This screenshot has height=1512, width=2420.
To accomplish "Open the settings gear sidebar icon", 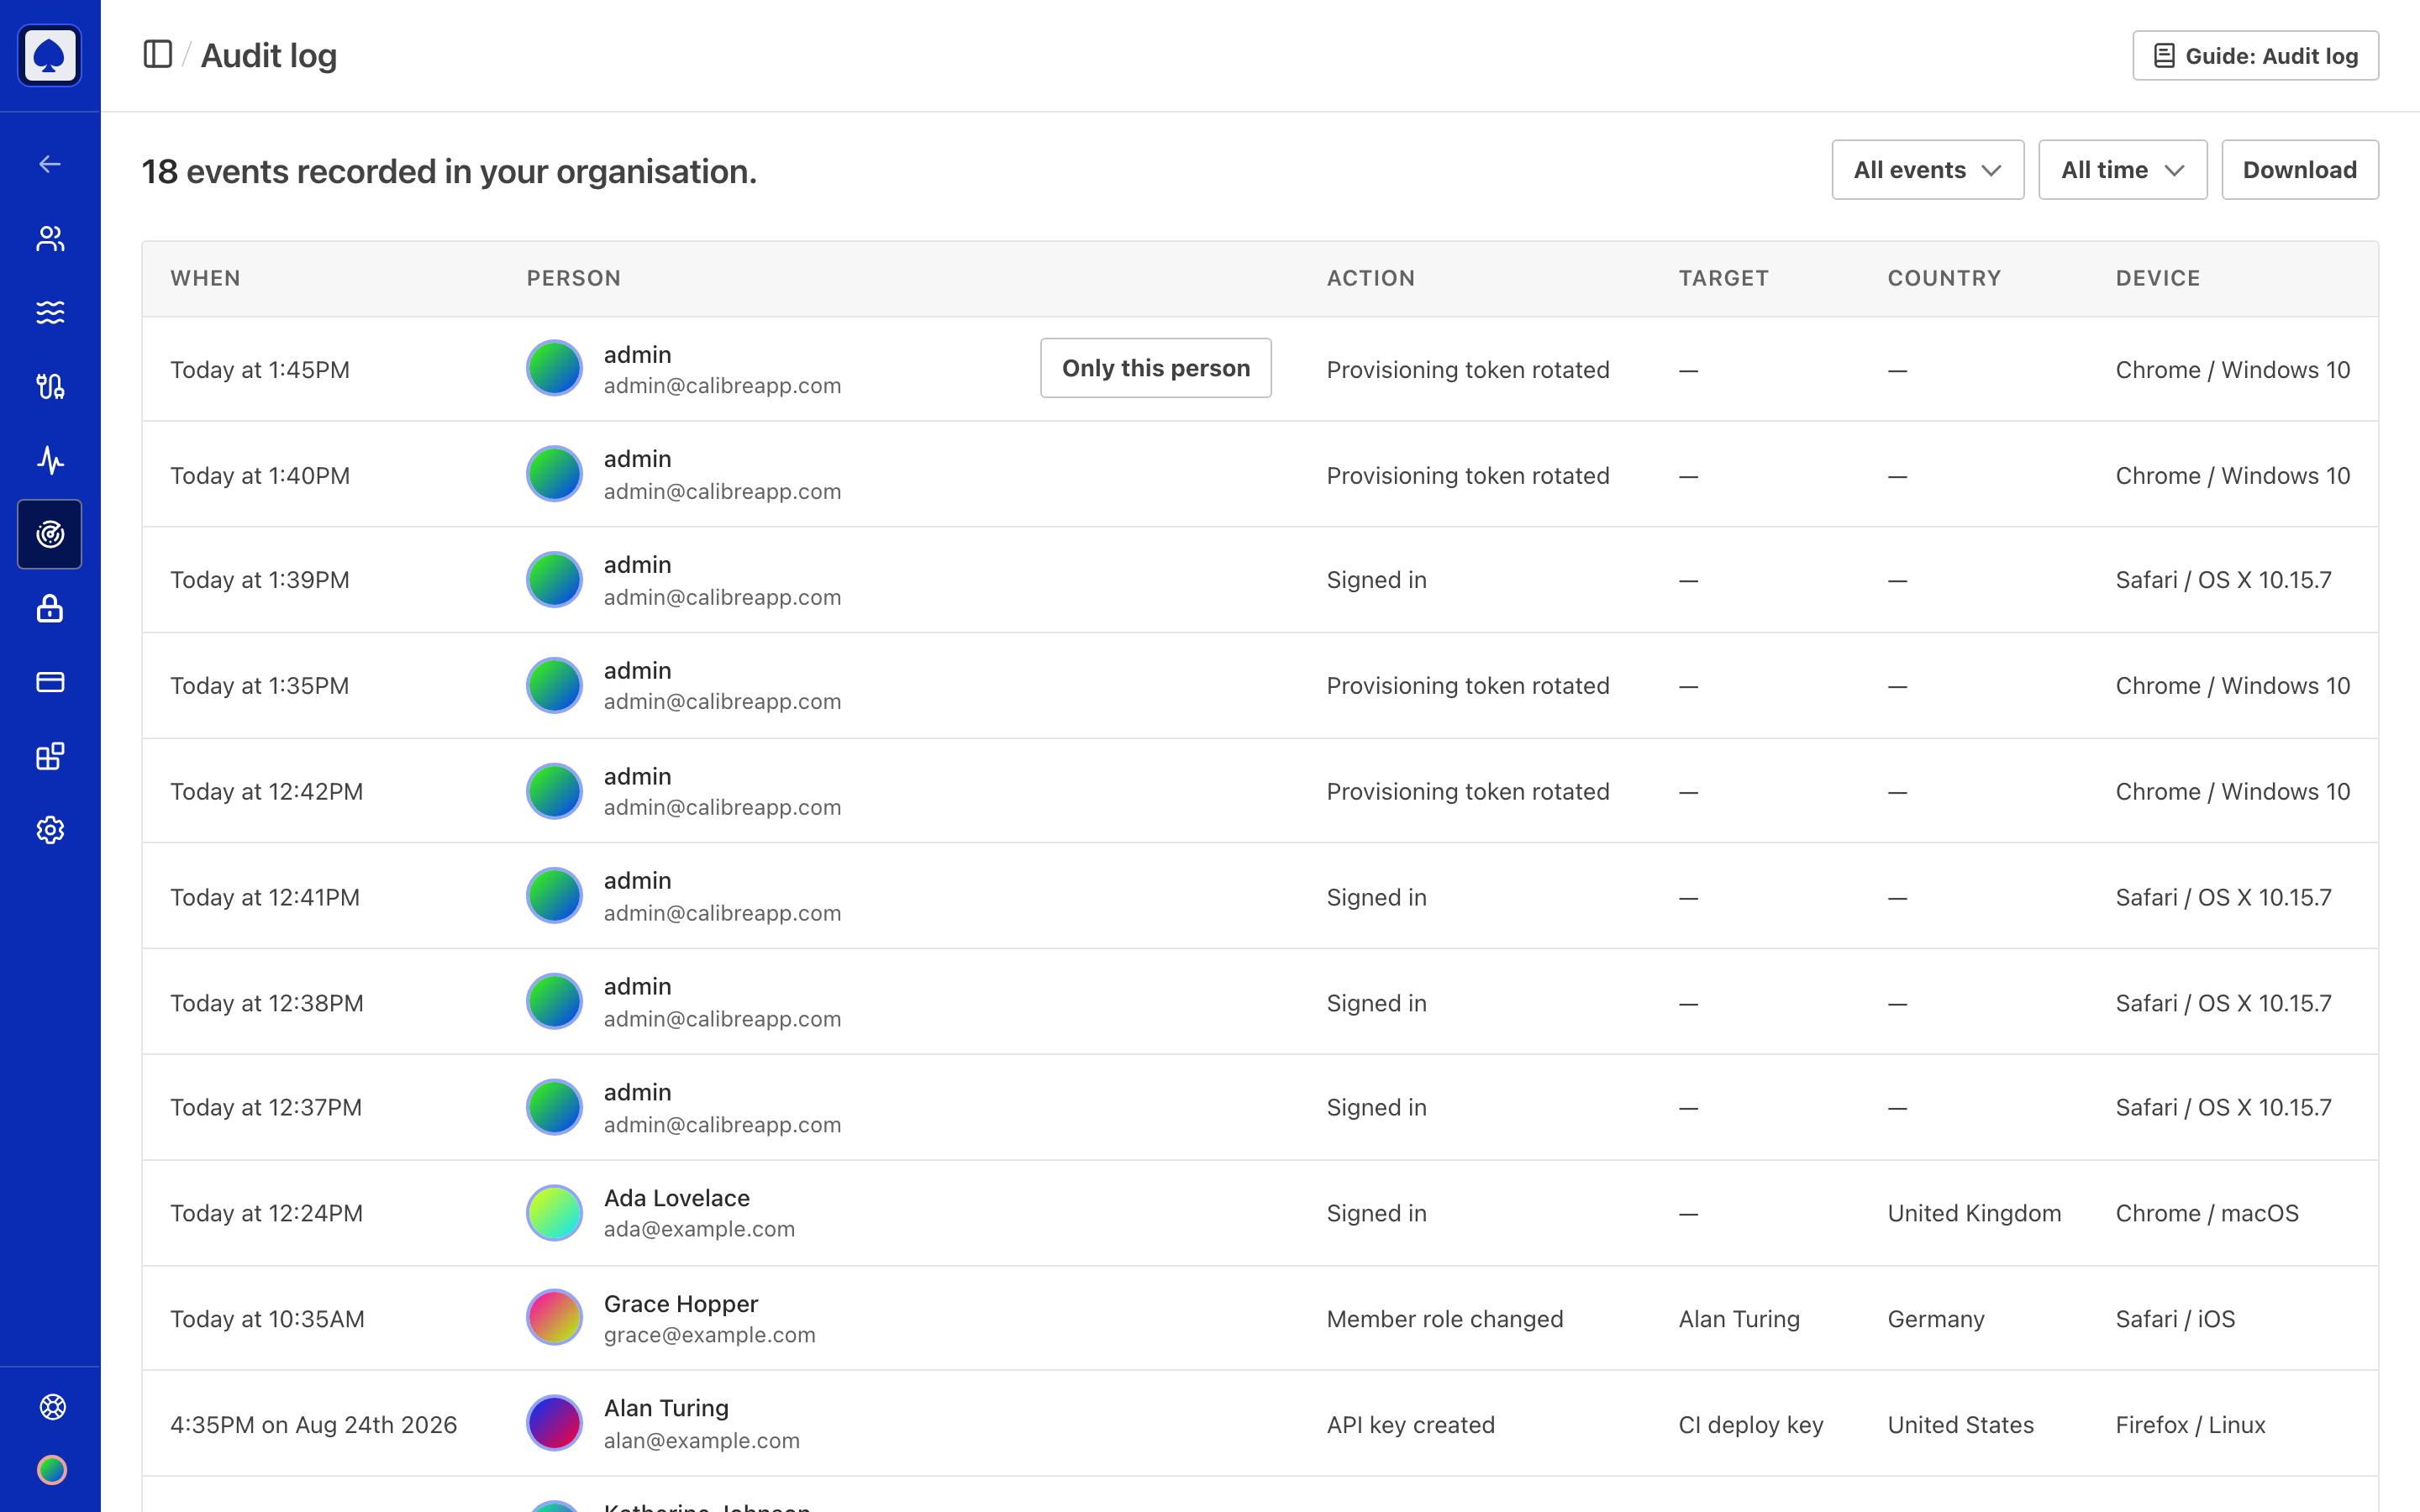I will tap(50, 830).
